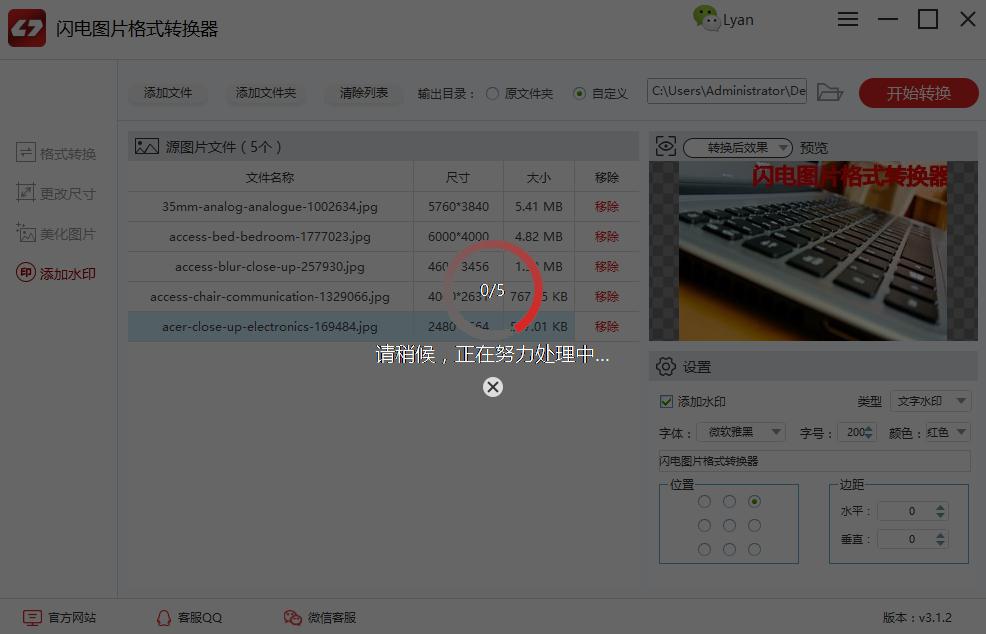Image resolution: width=986 pixels, height=634 pixels.
Task: Click the keyboard preview image
Action: click(813, 251)
